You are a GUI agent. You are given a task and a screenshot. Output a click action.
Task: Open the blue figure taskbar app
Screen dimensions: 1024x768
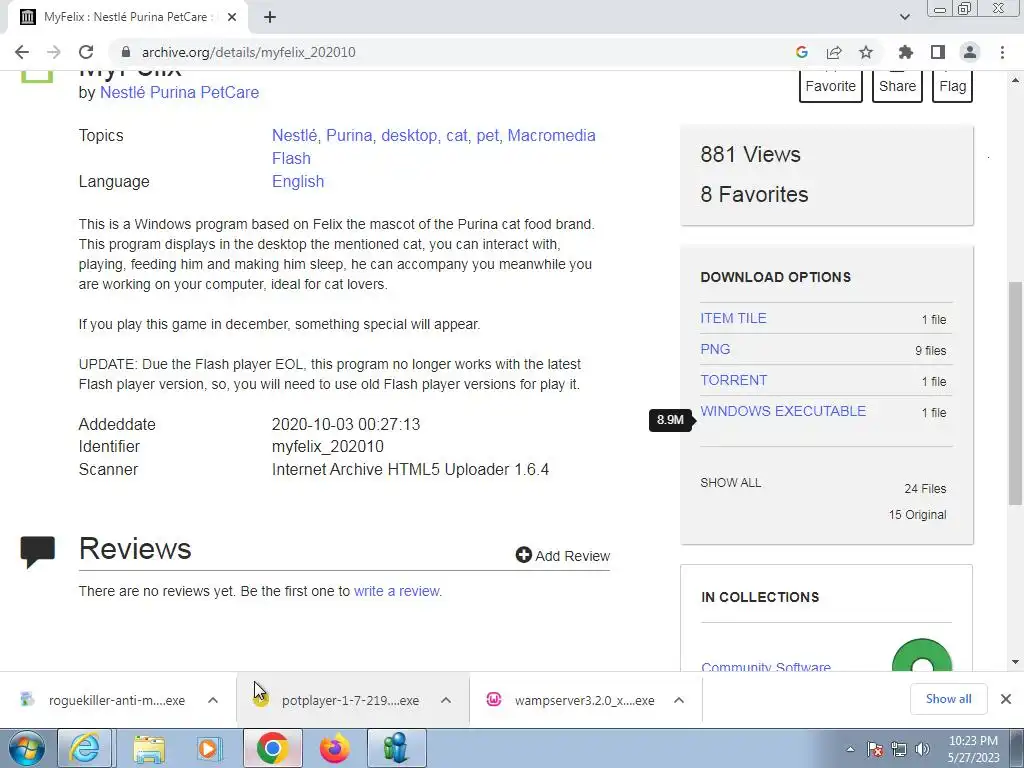point(396,748)
